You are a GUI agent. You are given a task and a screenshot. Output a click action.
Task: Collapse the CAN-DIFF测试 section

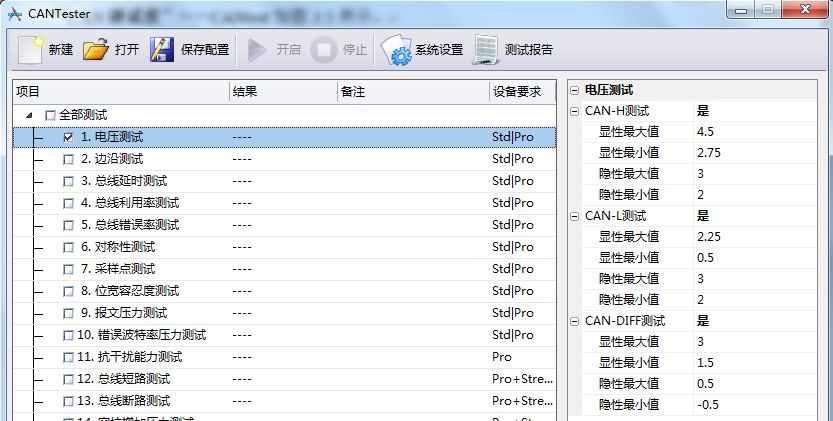(x=574, y=322)
